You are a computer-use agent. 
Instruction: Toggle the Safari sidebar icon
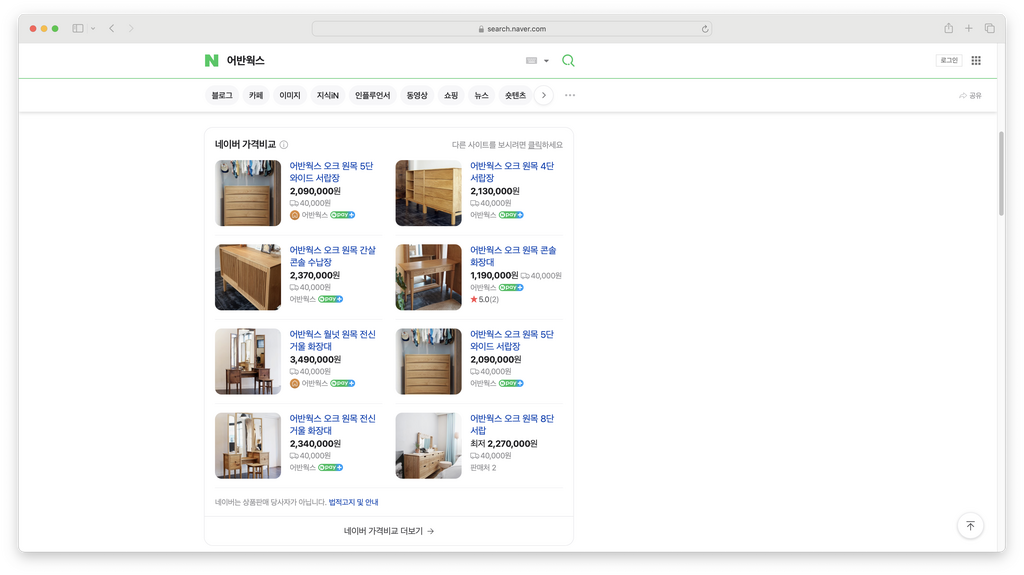coord(78,28)
